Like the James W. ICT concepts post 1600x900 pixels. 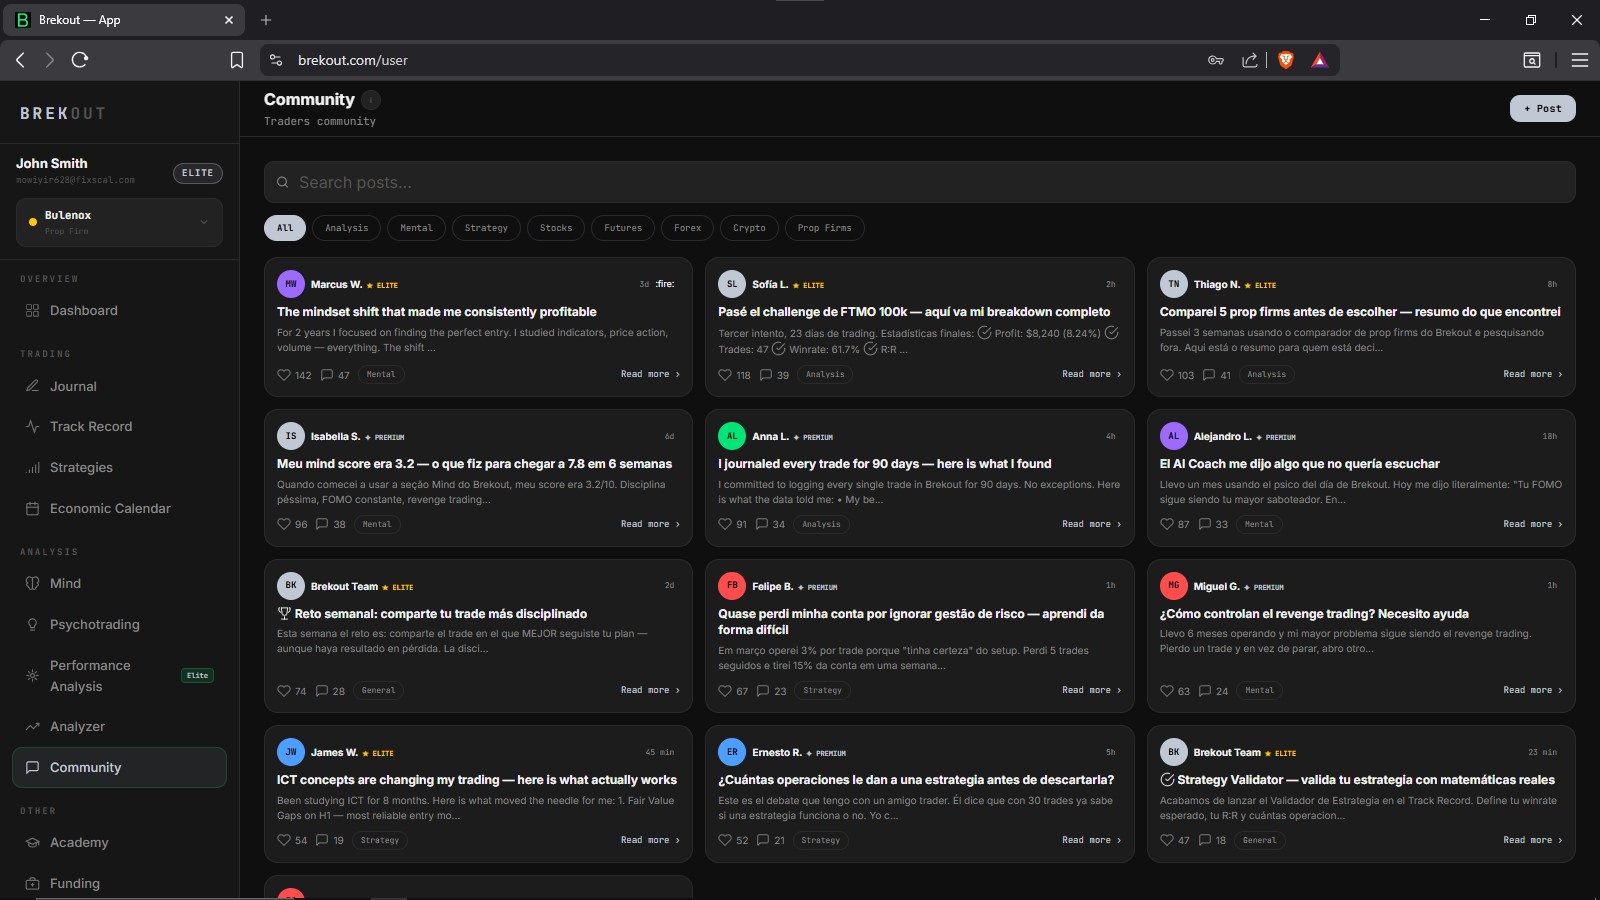[284, 840]
